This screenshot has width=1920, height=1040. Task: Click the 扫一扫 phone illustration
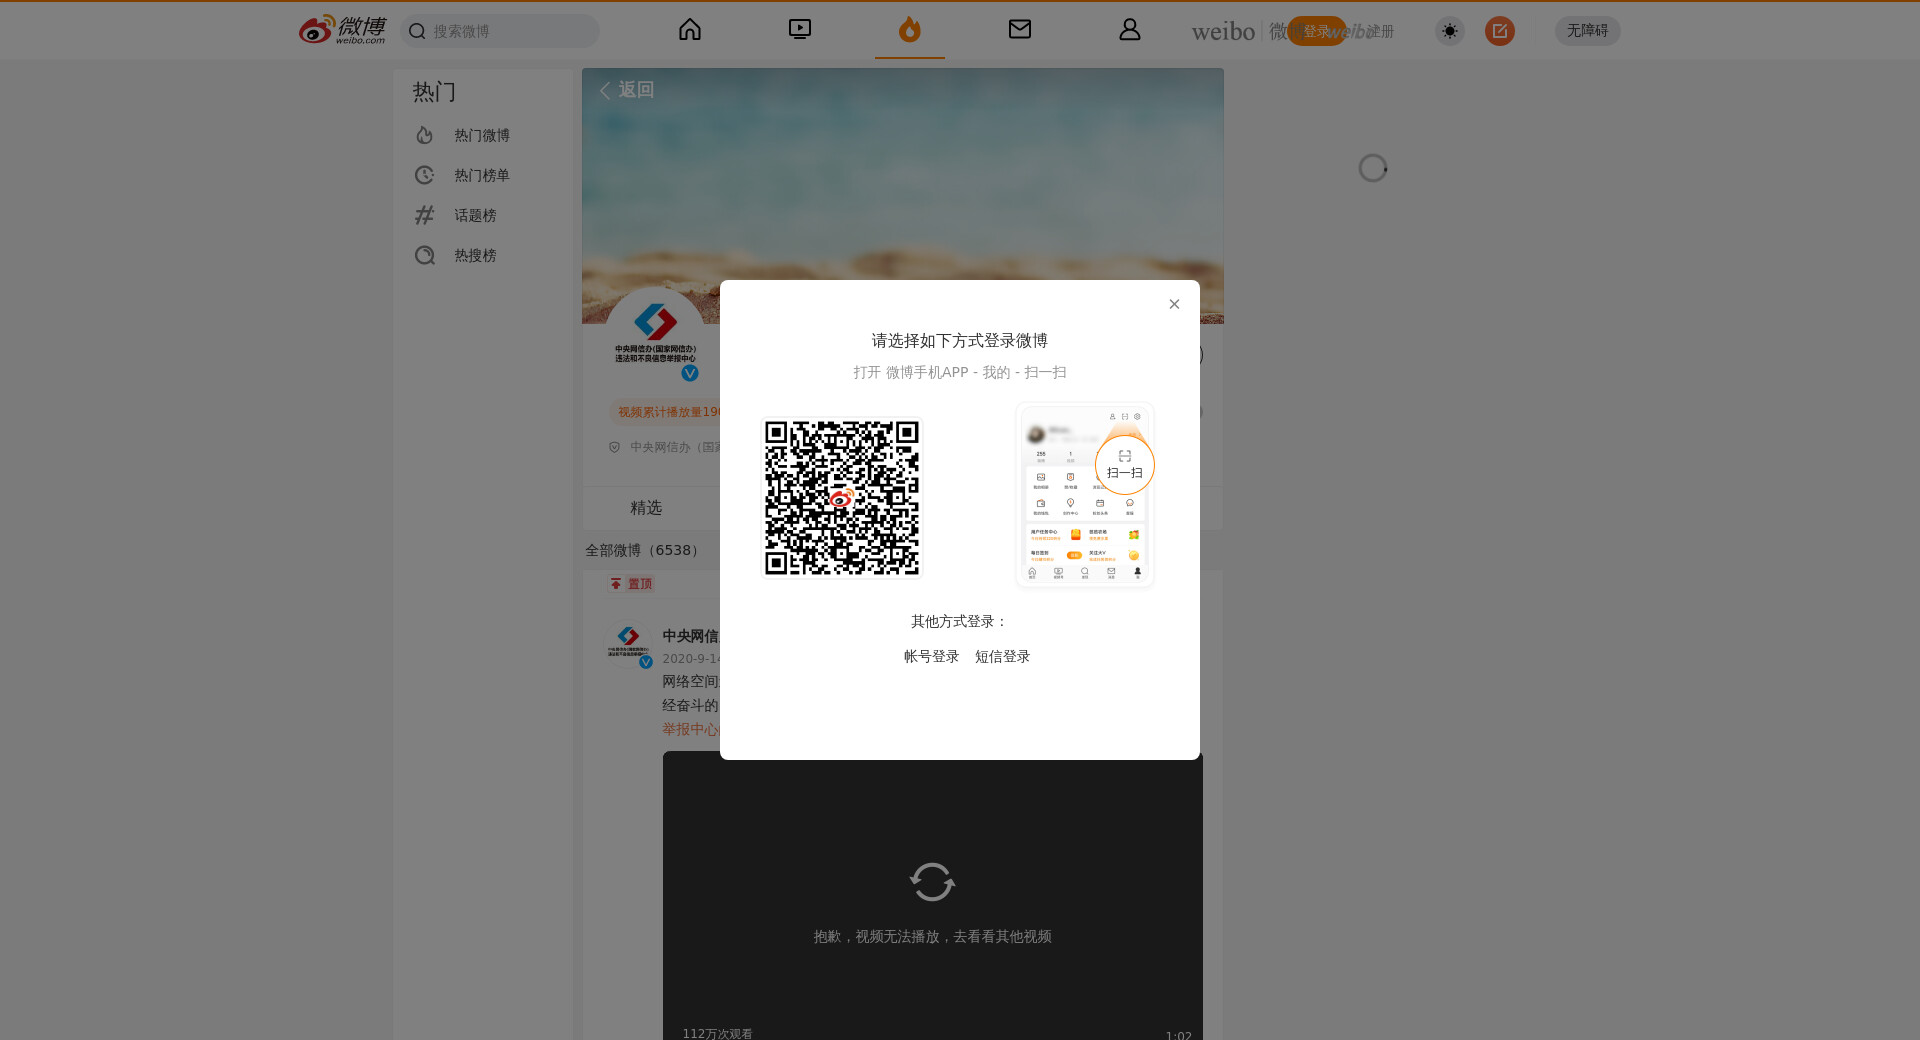pos(1085,495)
